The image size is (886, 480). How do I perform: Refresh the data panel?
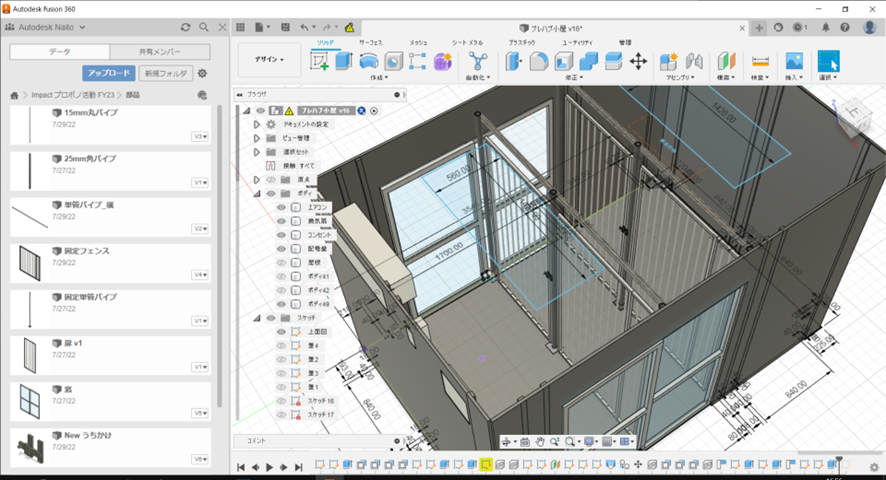pos(185,27)
